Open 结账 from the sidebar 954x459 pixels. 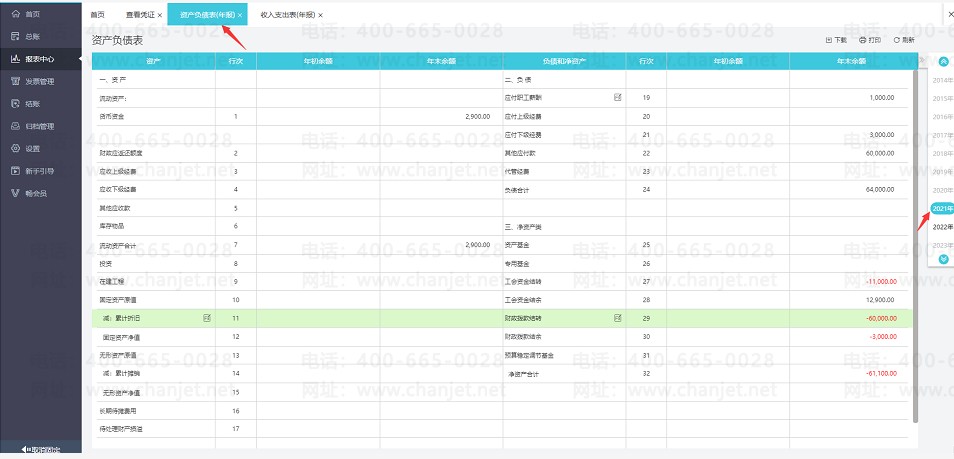pyautogui.click(x=31, y=103)
